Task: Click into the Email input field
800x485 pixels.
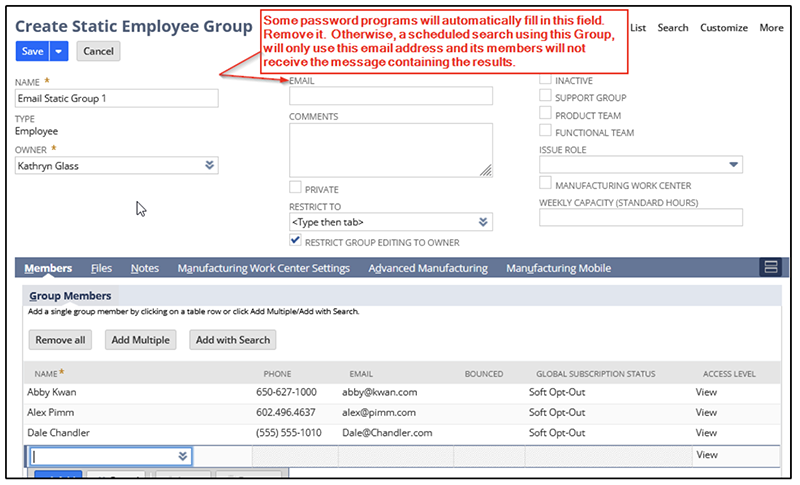Action: point(390,96)
